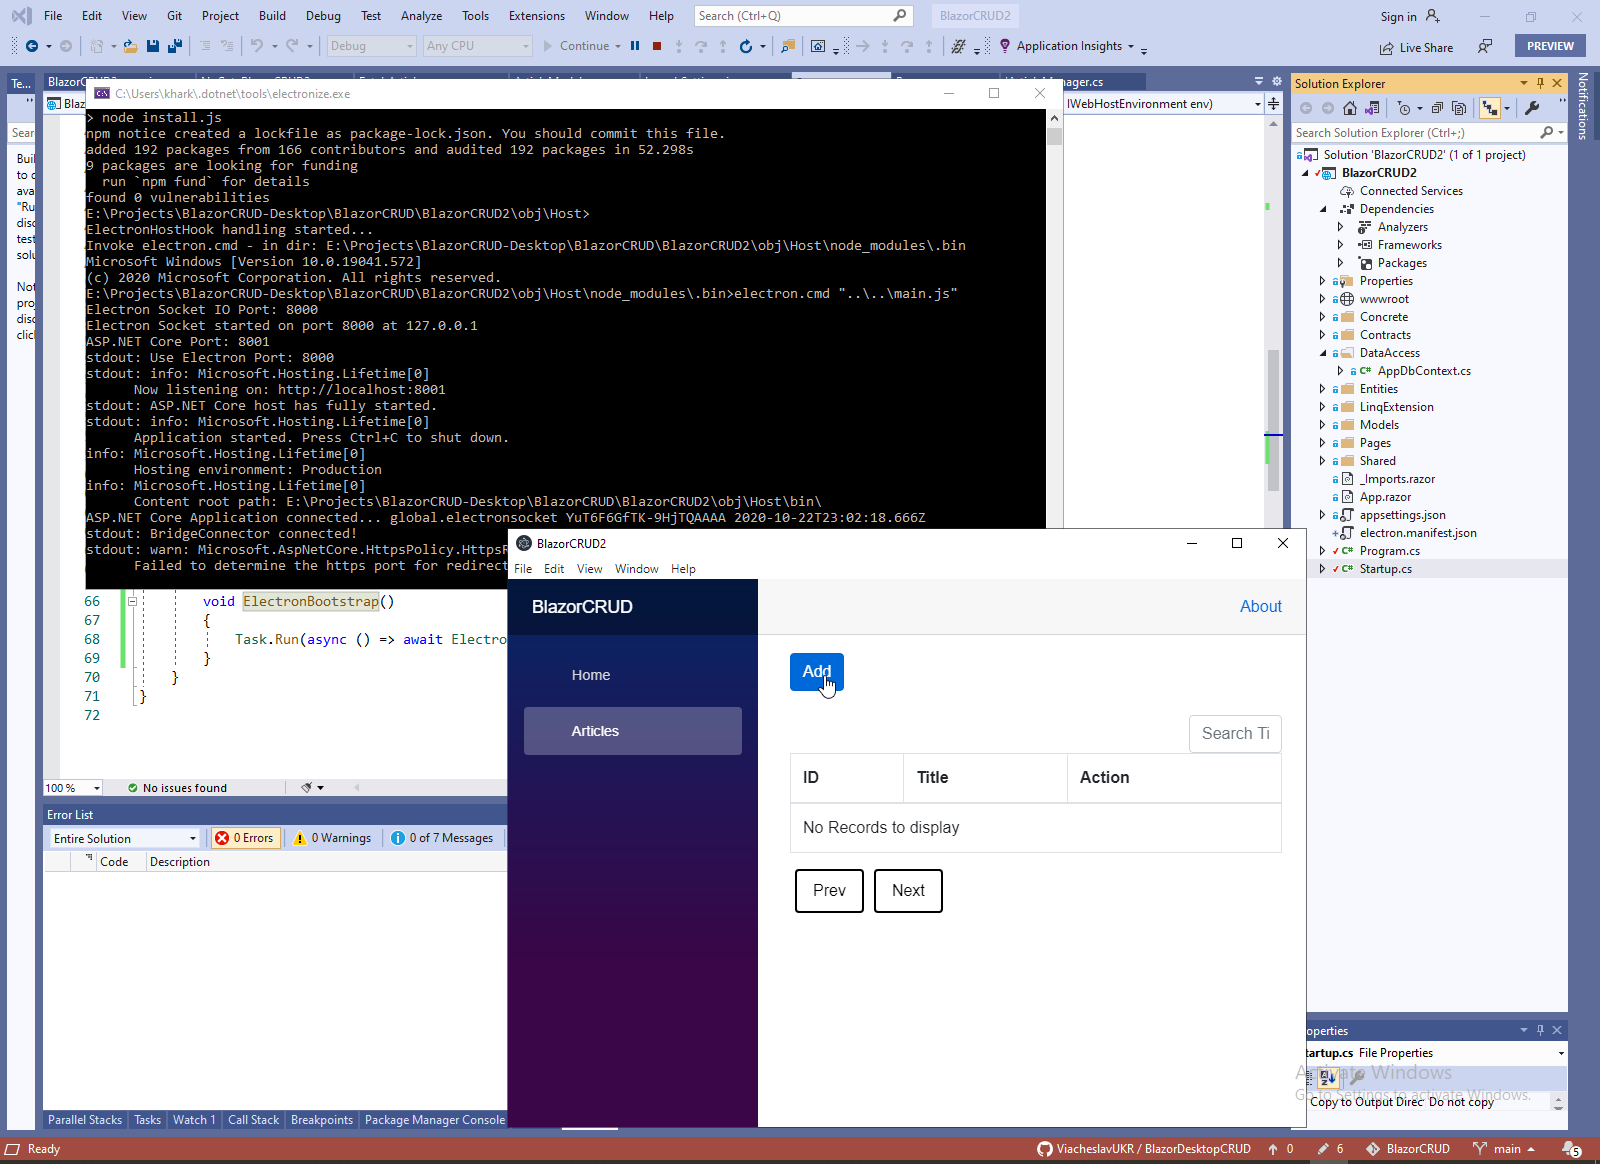This screenshot has height=1164, width=1600.
Task: Expand the Properties folder in Solution Explorer
Action: pos(1322,281)
